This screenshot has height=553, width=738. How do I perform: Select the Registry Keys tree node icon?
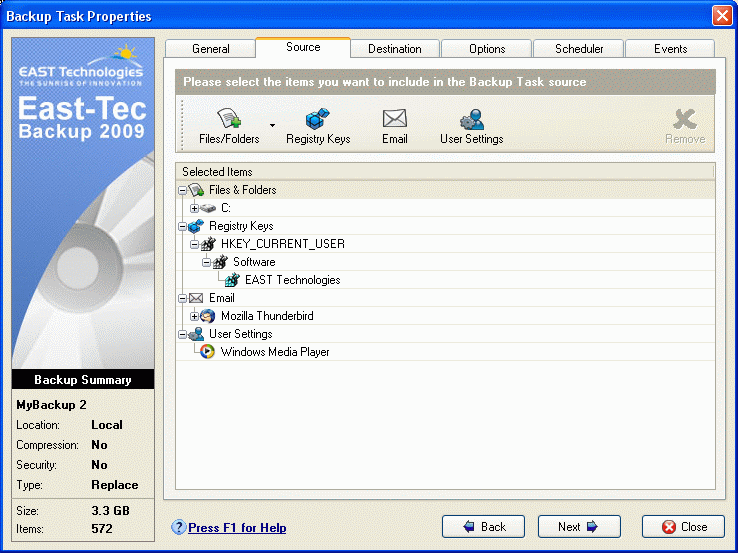click(x=196, y=226)
